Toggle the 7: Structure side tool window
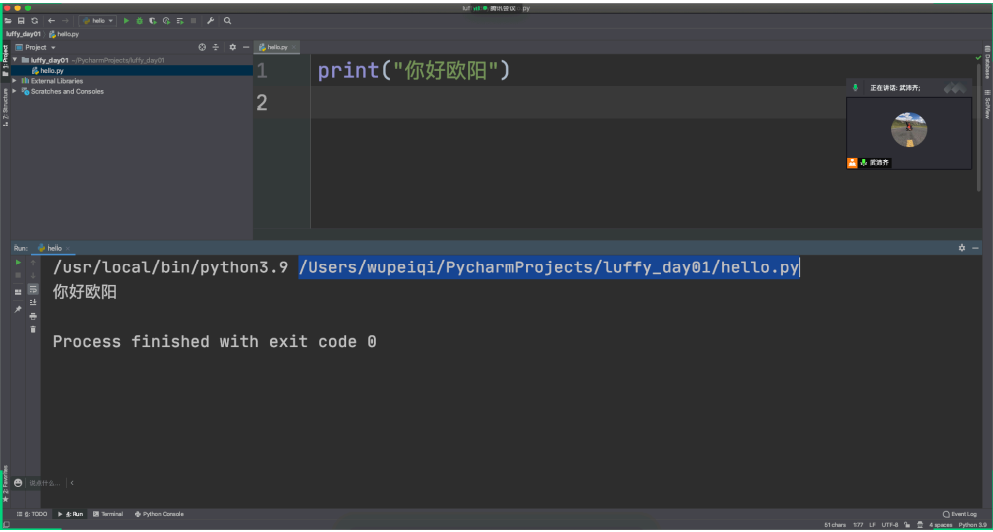Viewport: 993px width, 532px height. click(x=5, y=106)
